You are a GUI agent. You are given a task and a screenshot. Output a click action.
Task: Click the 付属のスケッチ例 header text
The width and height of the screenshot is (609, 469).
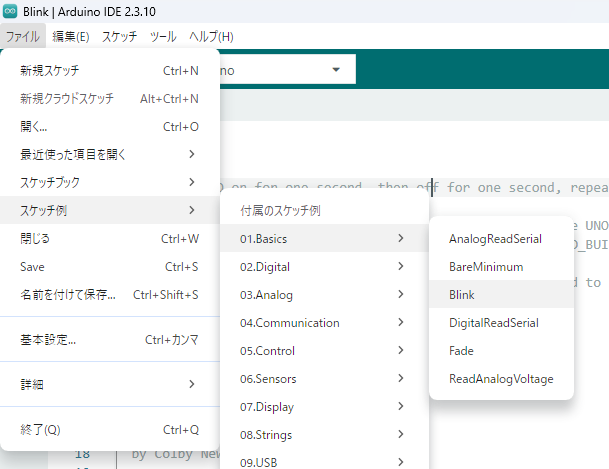[280, 210]
